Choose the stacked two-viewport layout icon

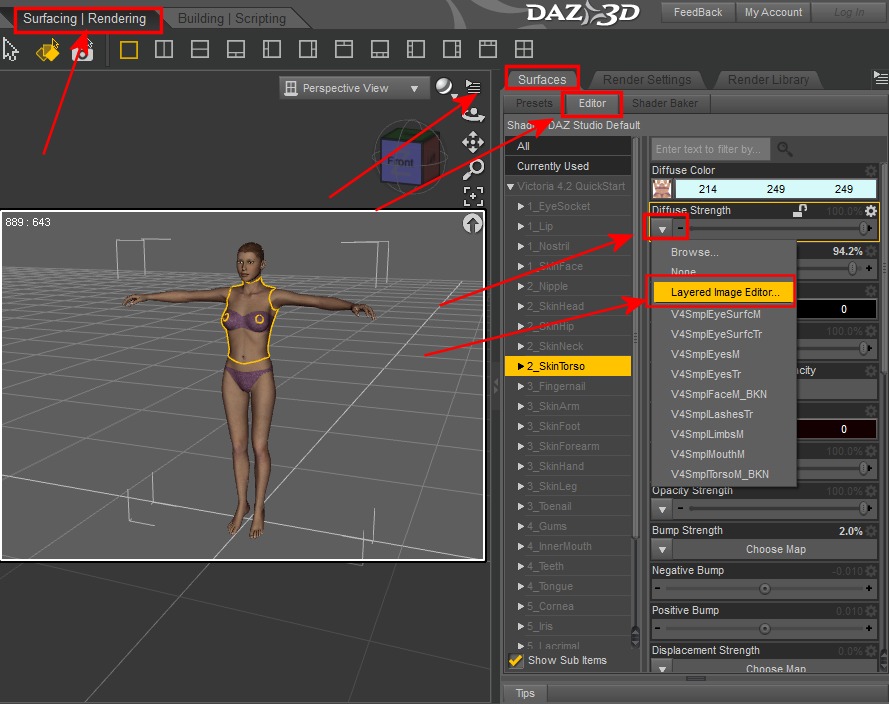200,50
